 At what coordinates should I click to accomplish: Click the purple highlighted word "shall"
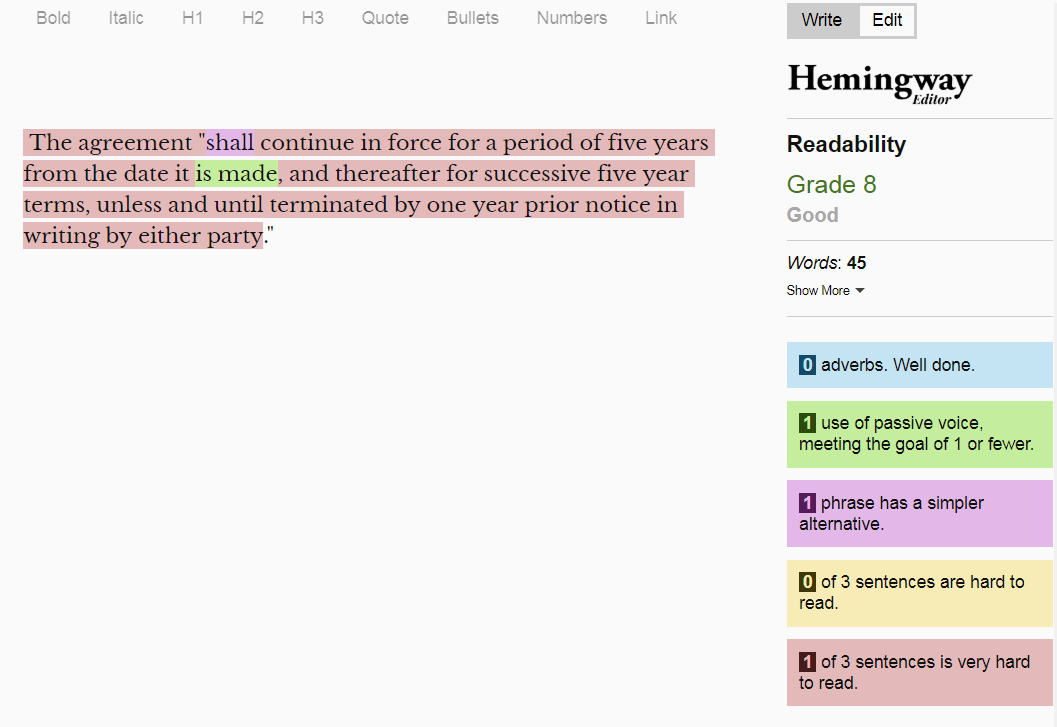230,143
